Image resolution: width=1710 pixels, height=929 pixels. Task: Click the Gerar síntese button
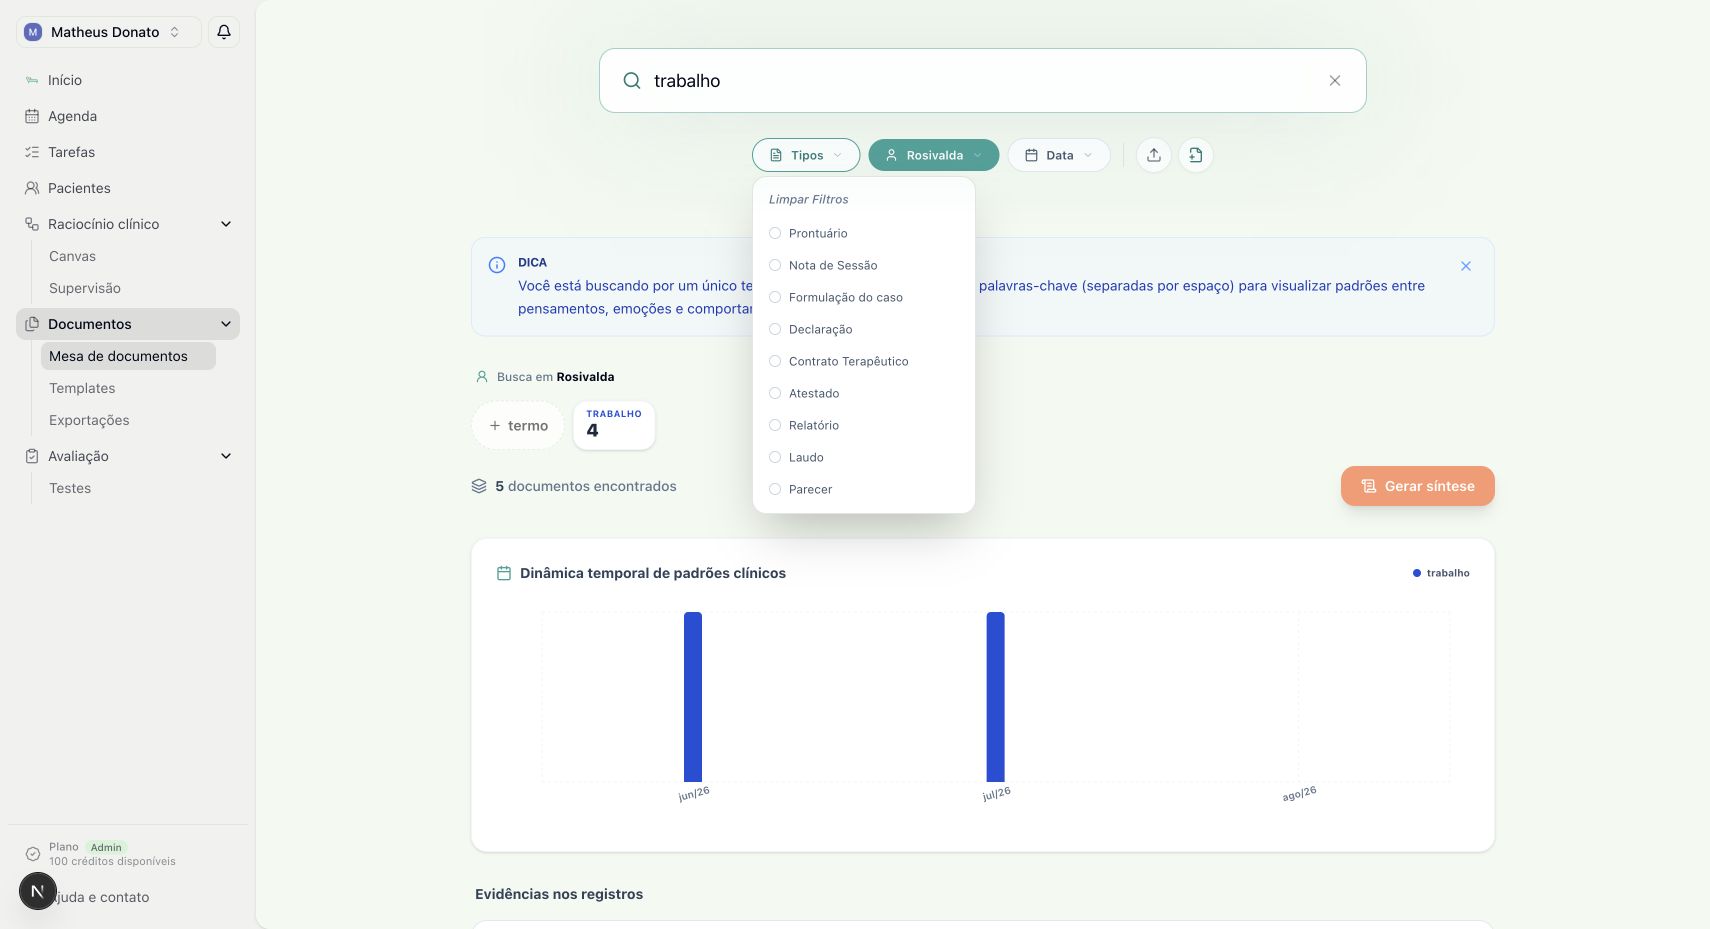(1417, 486)
